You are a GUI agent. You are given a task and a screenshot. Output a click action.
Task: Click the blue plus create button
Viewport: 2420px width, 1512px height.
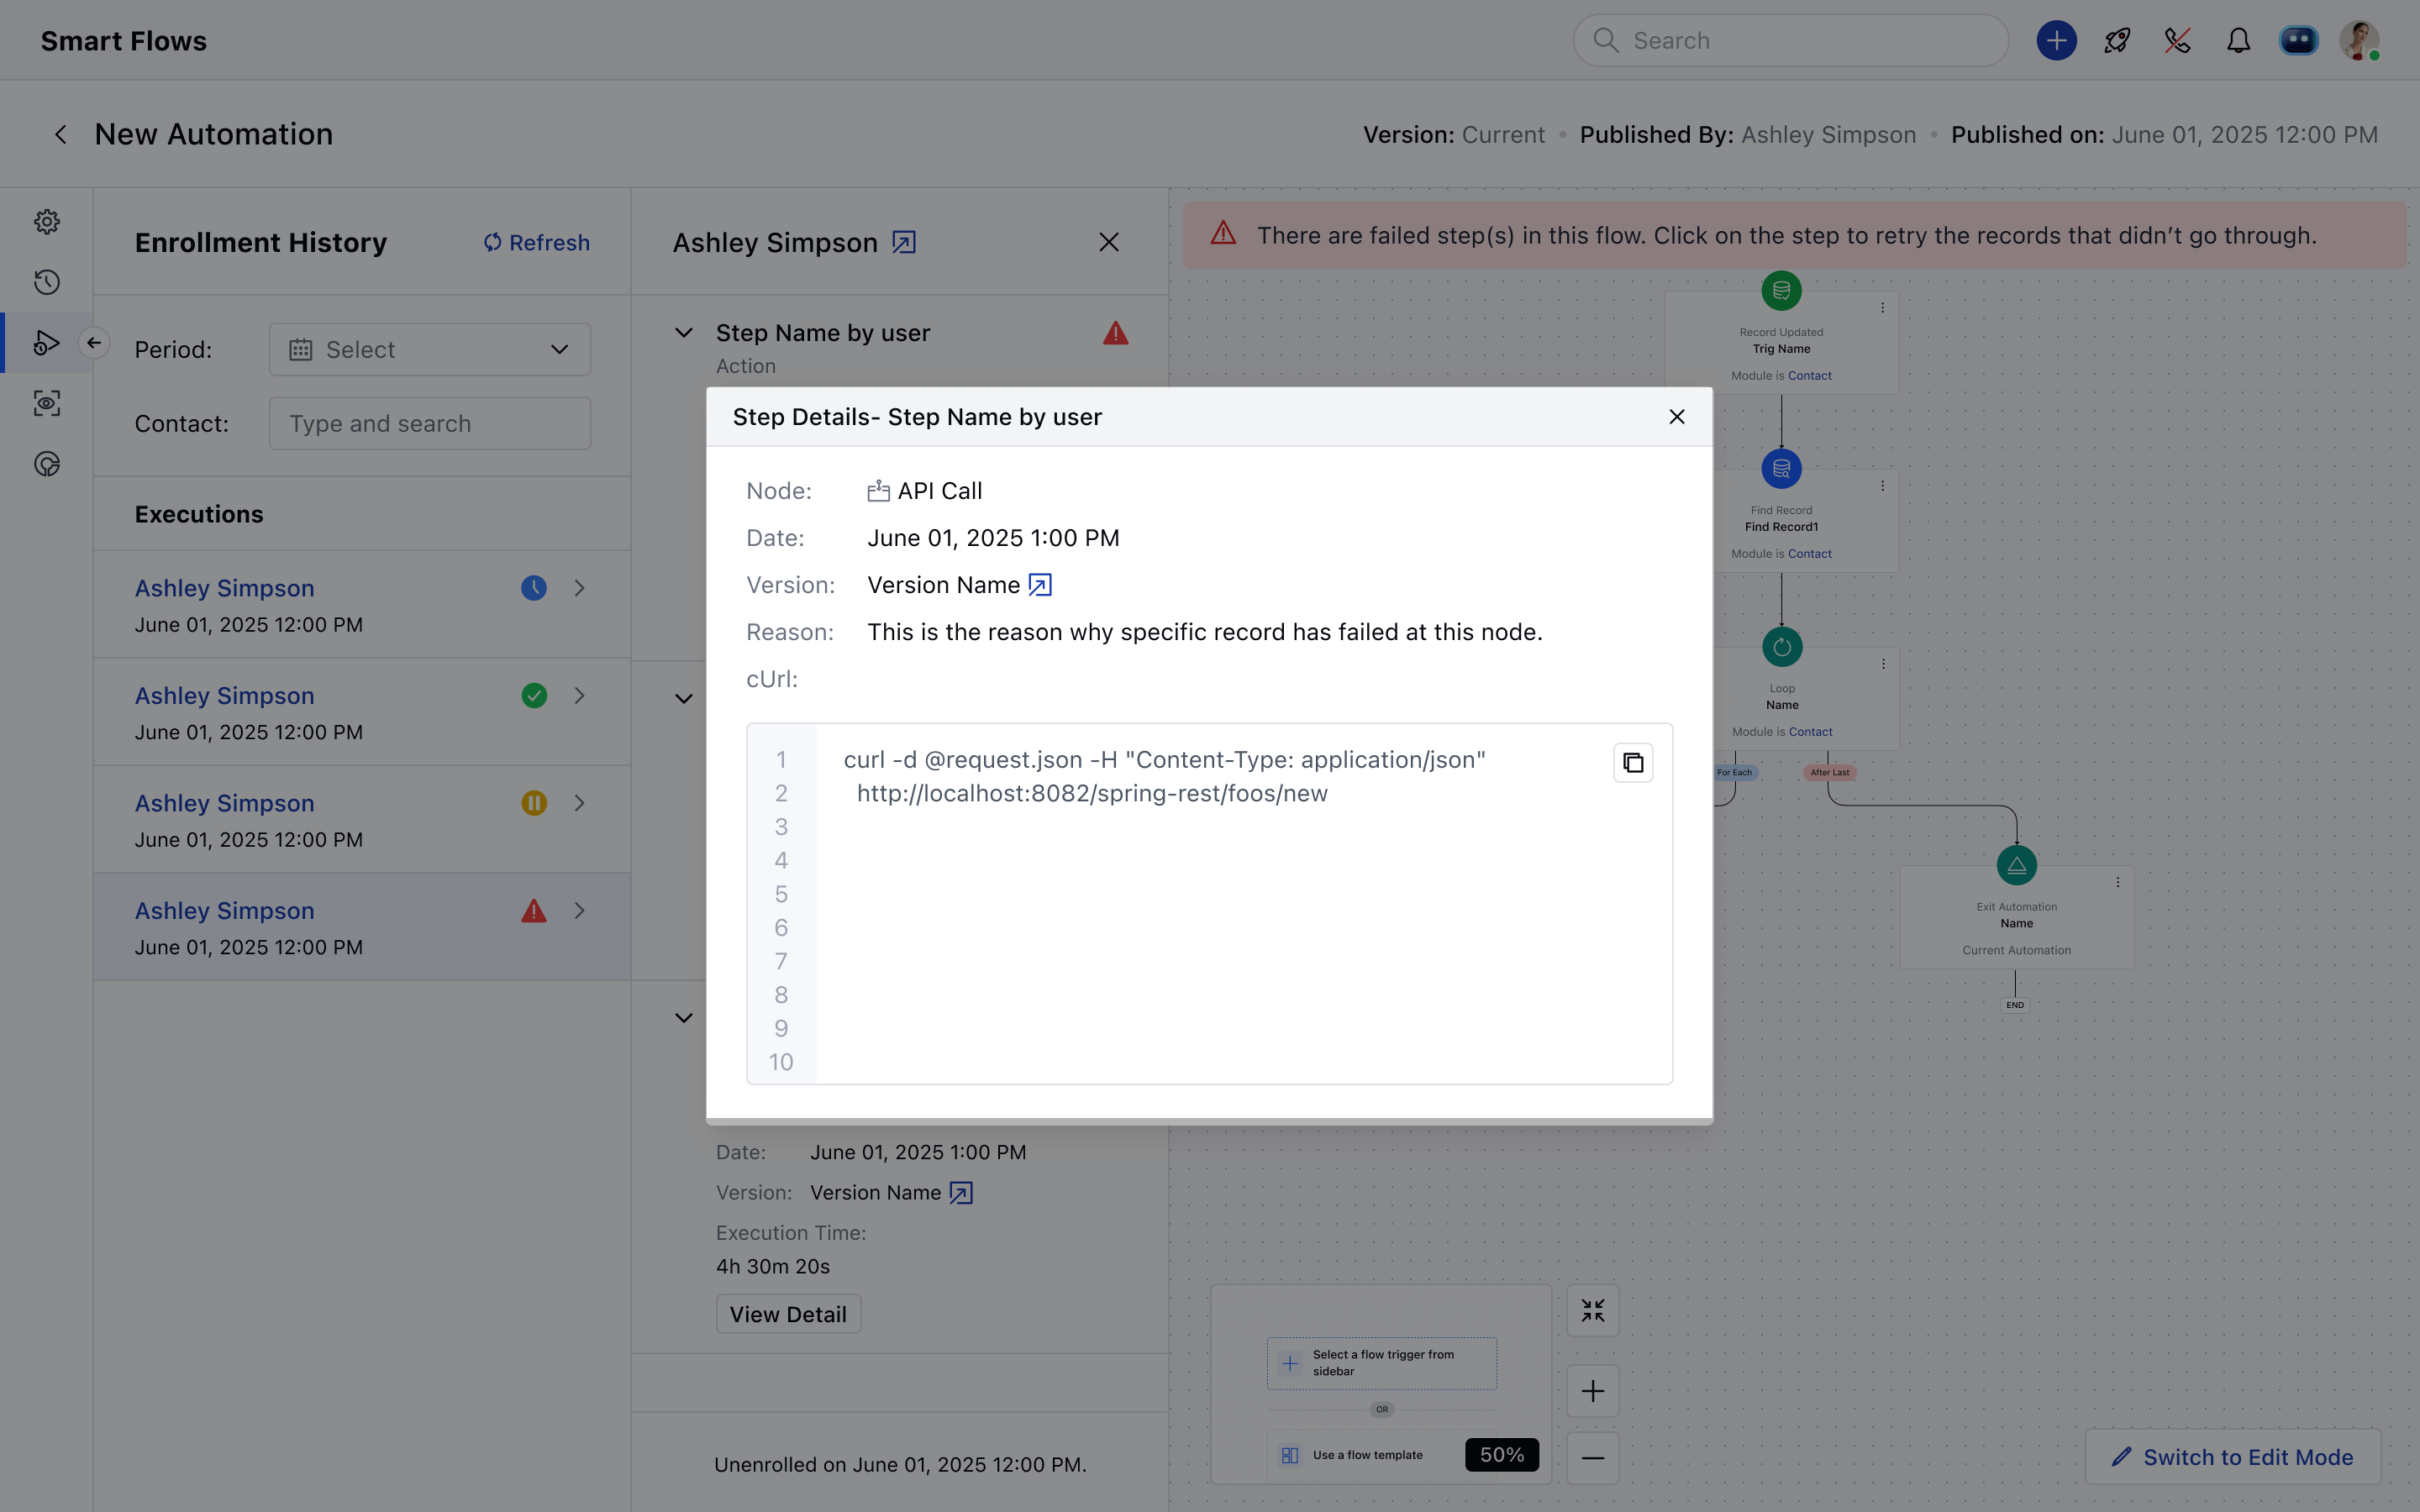tap(2056, 41)
